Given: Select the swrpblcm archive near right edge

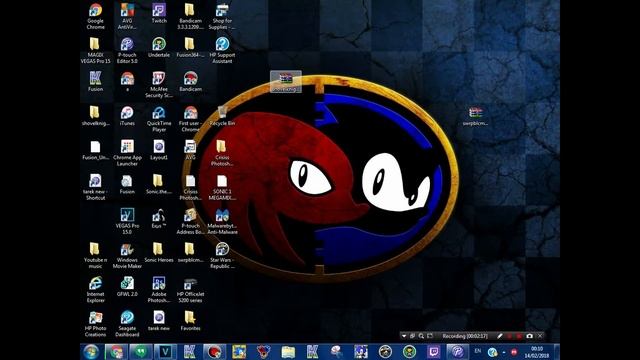Looking at the screenshot, I should click(475, 116).
